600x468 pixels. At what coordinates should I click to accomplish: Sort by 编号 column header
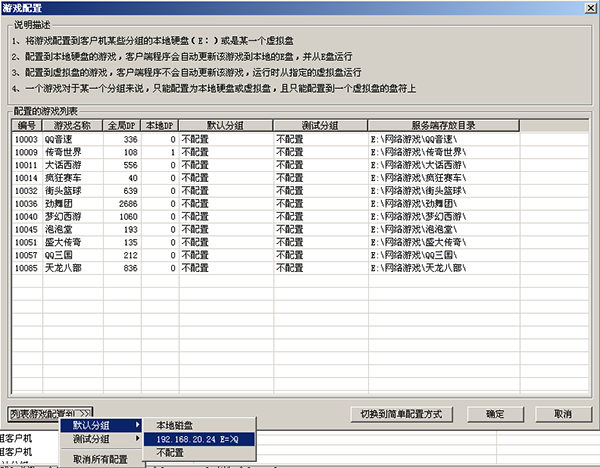(26, 126)
